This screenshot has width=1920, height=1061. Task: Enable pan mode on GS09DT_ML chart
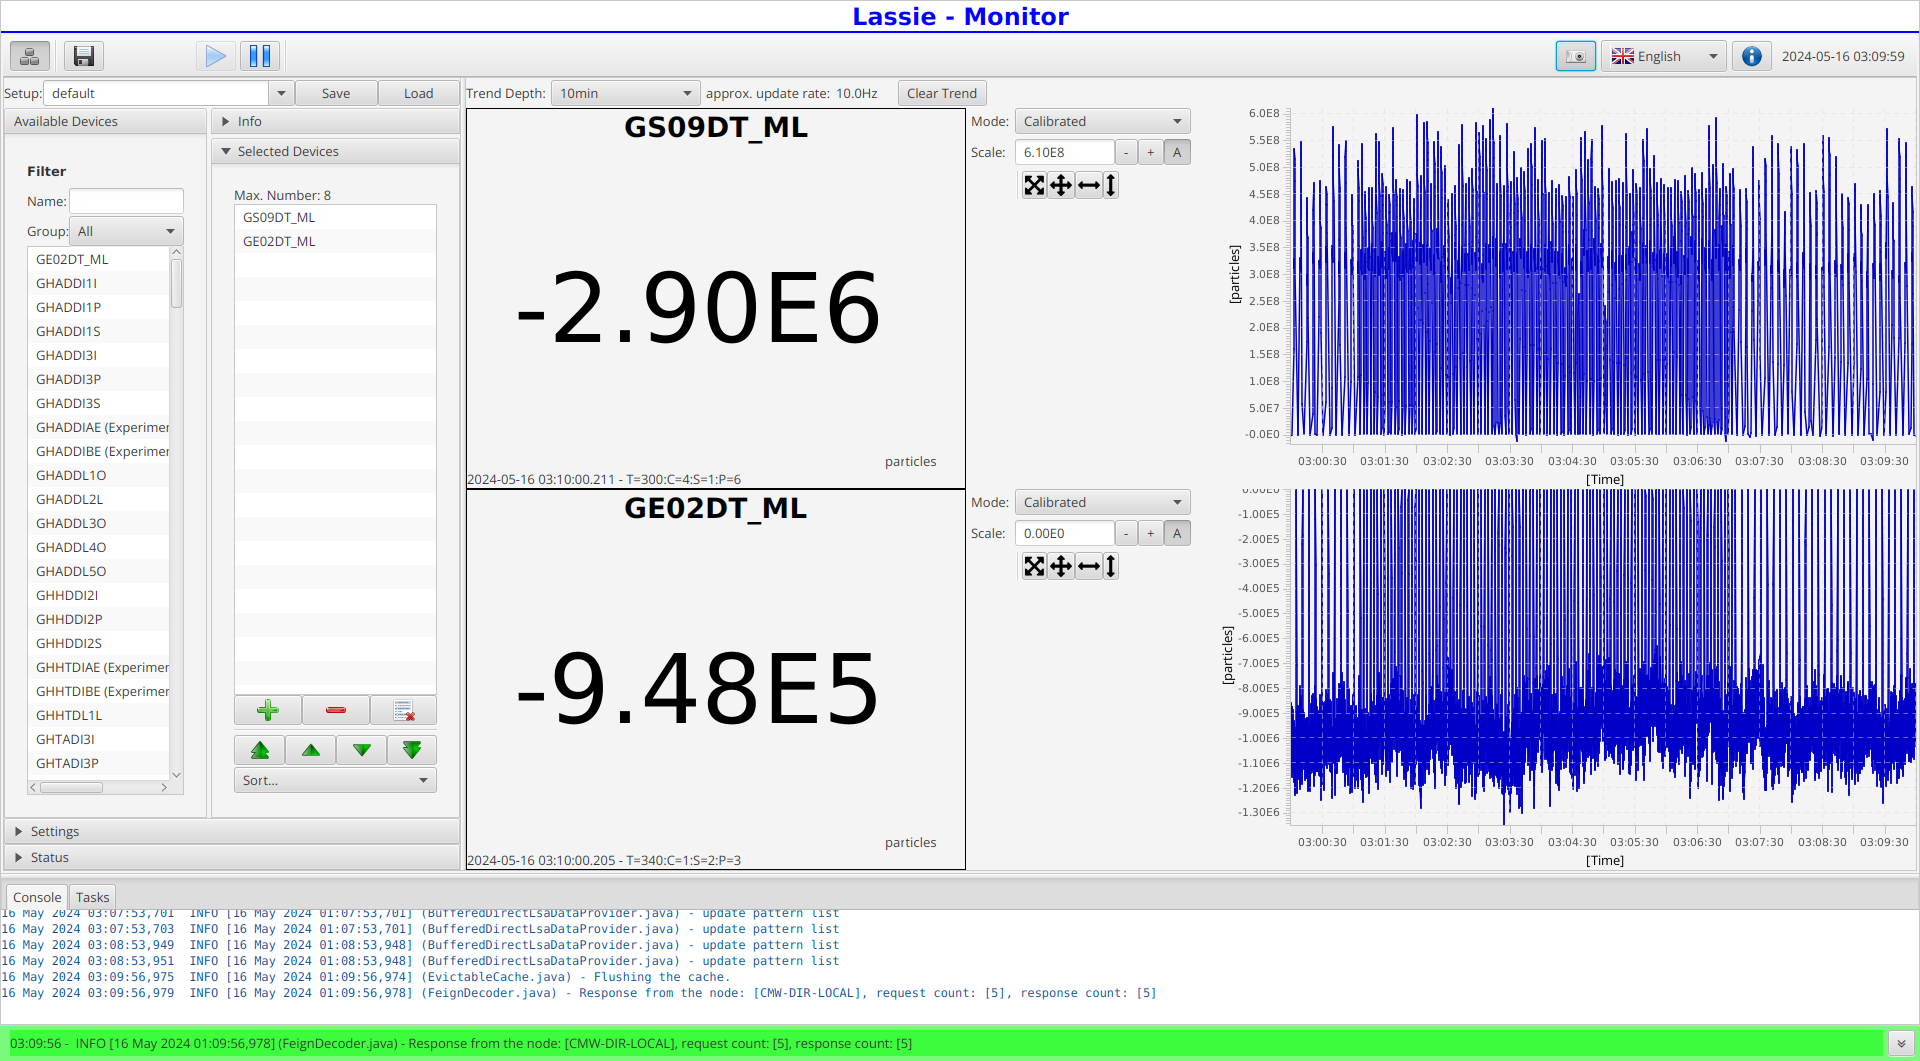click(x=1061, y=185)
